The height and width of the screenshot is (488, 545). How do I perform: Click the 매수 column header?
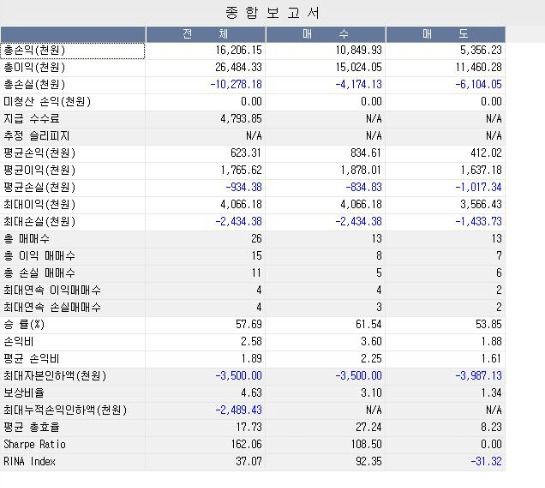326,34
